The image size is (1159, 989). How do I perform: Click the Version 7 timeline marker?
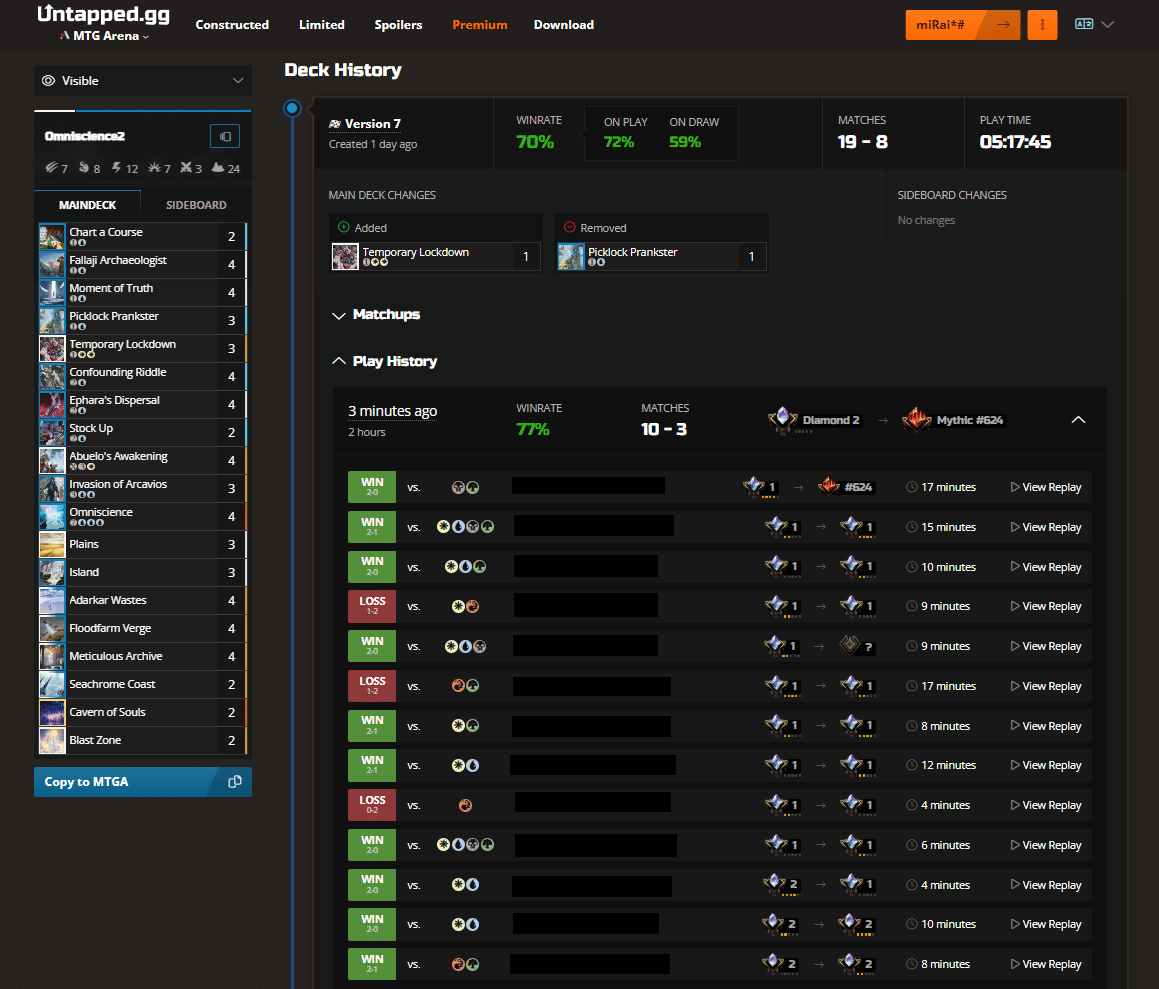[x=292, y=109]
